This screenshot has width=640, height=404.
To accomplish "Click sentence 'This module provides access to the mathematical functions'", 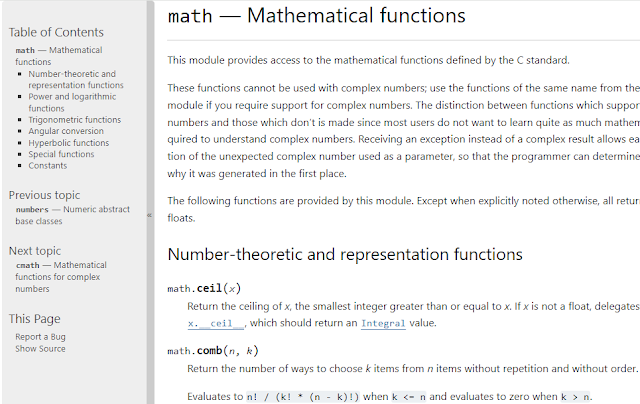I will pos(303,60).
